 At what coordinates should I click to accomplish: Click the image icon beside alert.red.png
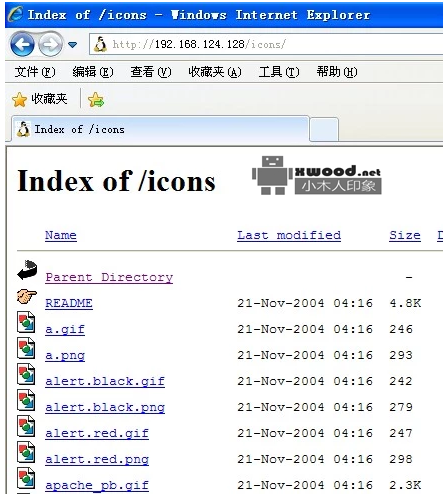coord(26,452)
